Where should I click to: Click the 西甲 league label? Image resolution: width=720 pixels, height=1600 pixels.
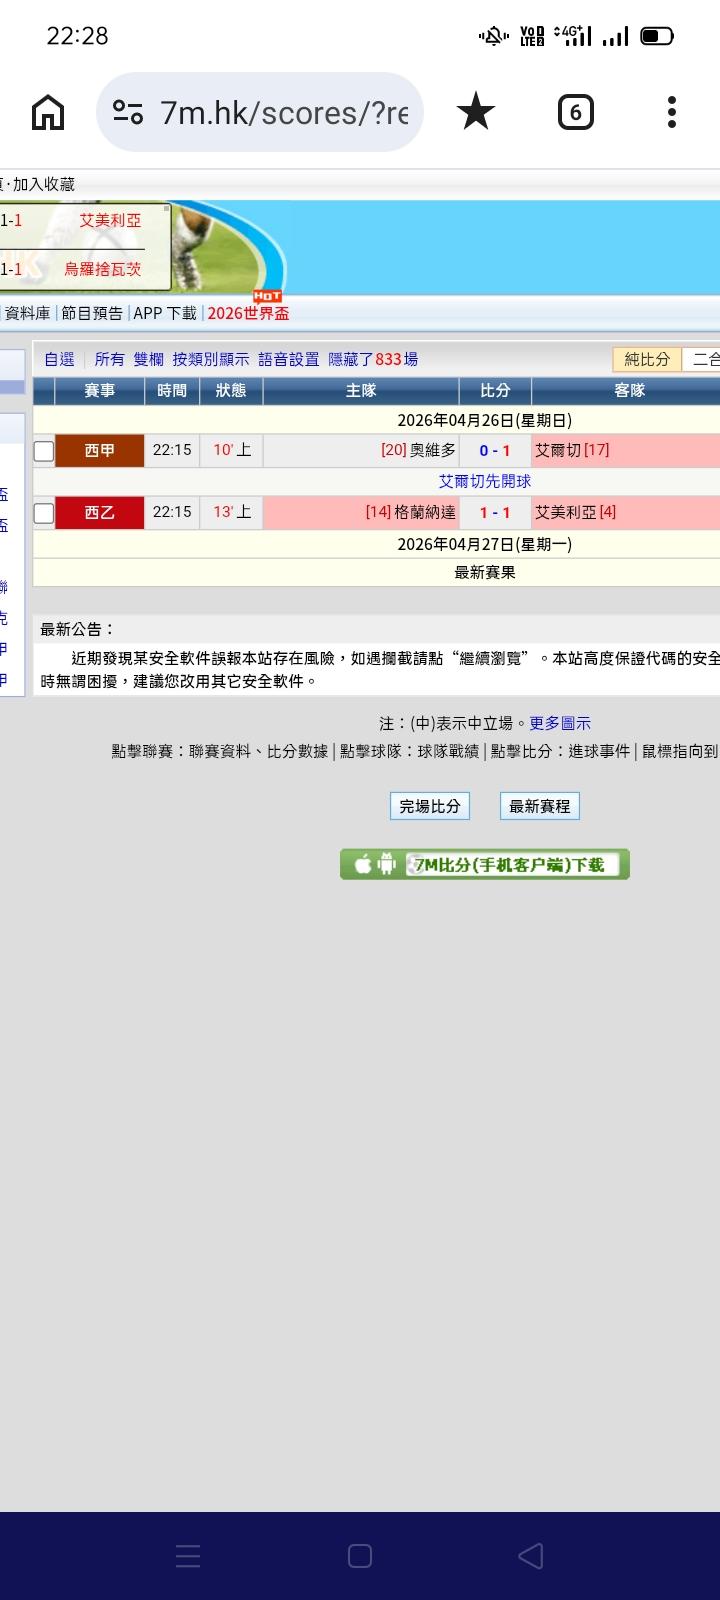pyautogui.click(x=100, y=451)
